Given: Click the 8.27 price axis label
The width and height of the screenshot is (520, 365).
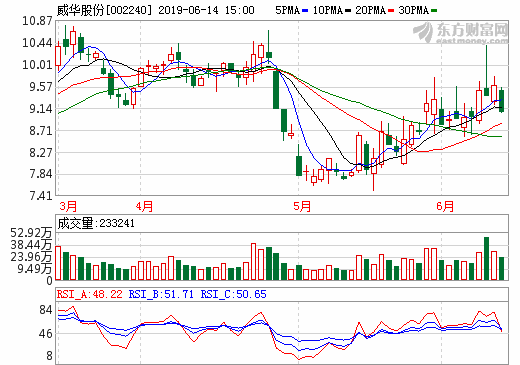Looking at the screenshot, I should [41, 153].
